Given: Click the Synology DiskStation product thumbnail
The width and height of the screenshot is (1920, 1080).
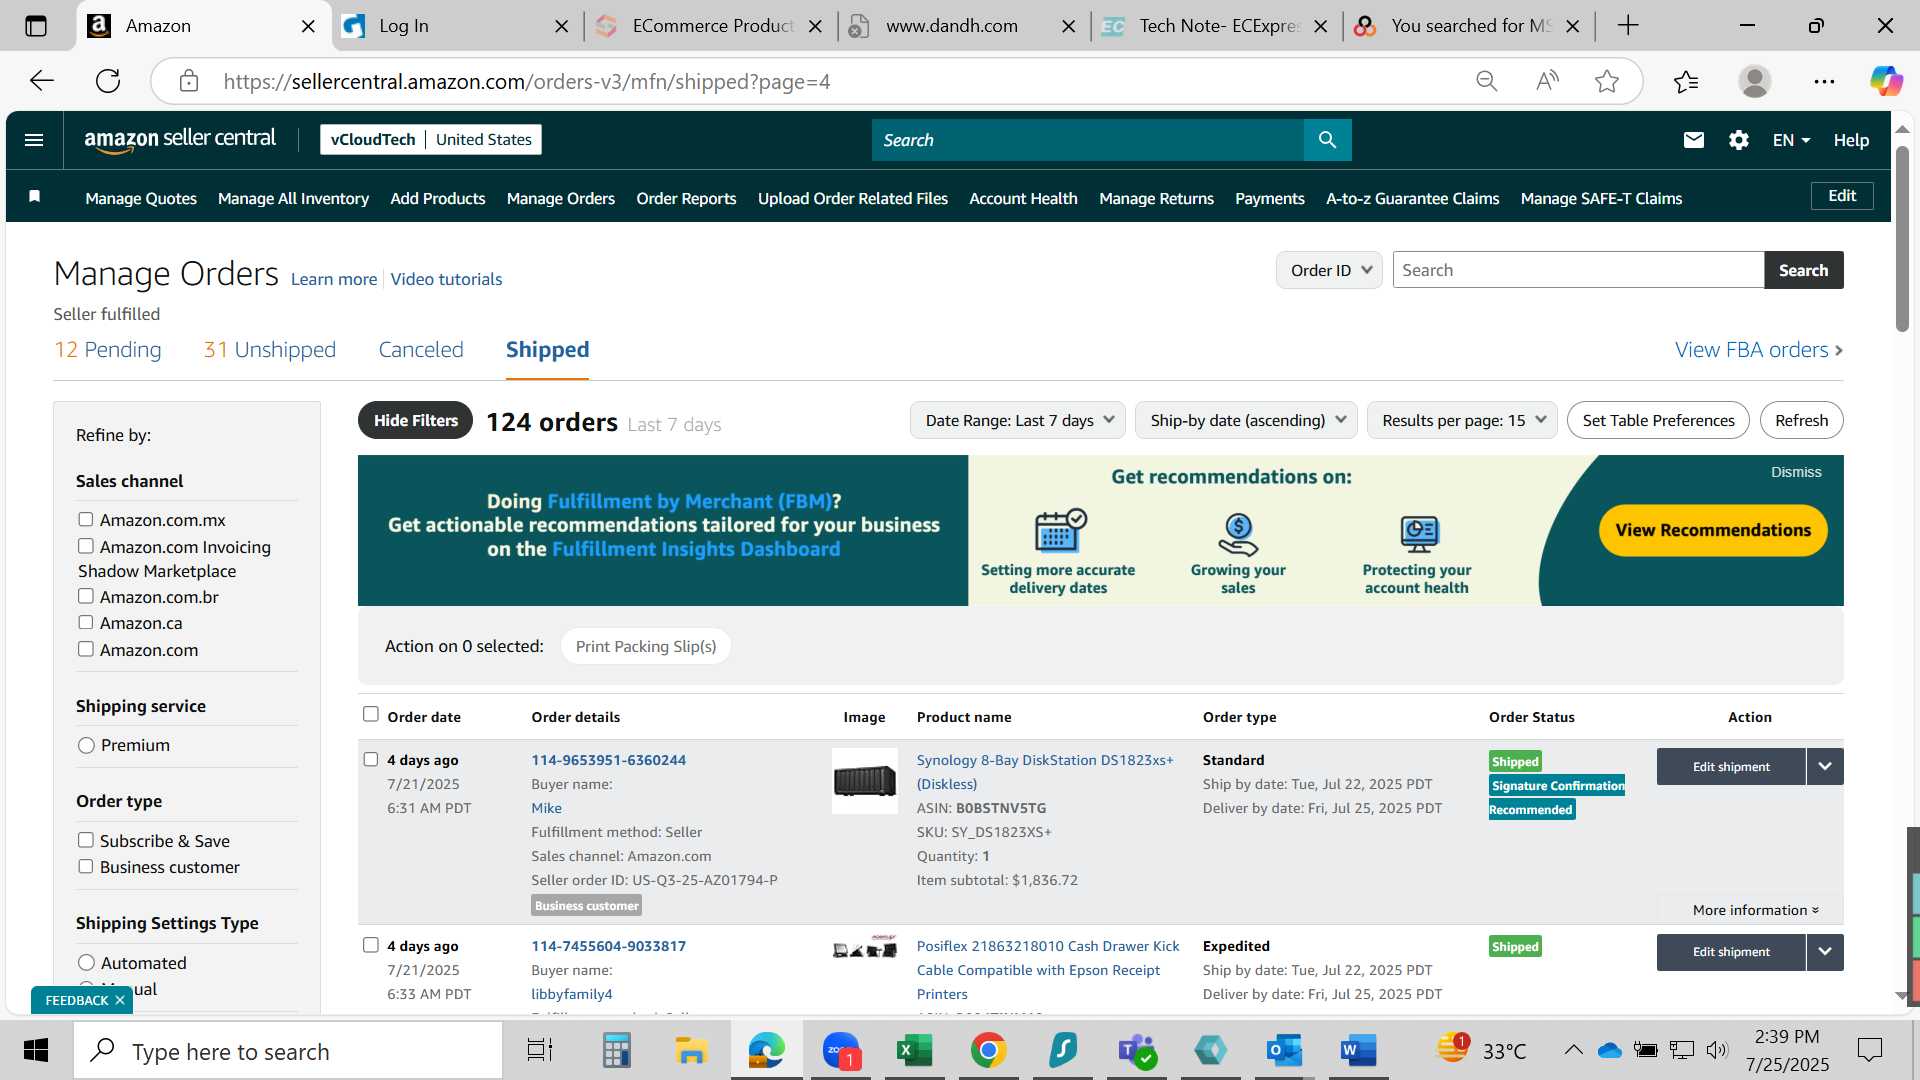Looking at the screenshot, I should pyautogui.click(x=865, y=781).
